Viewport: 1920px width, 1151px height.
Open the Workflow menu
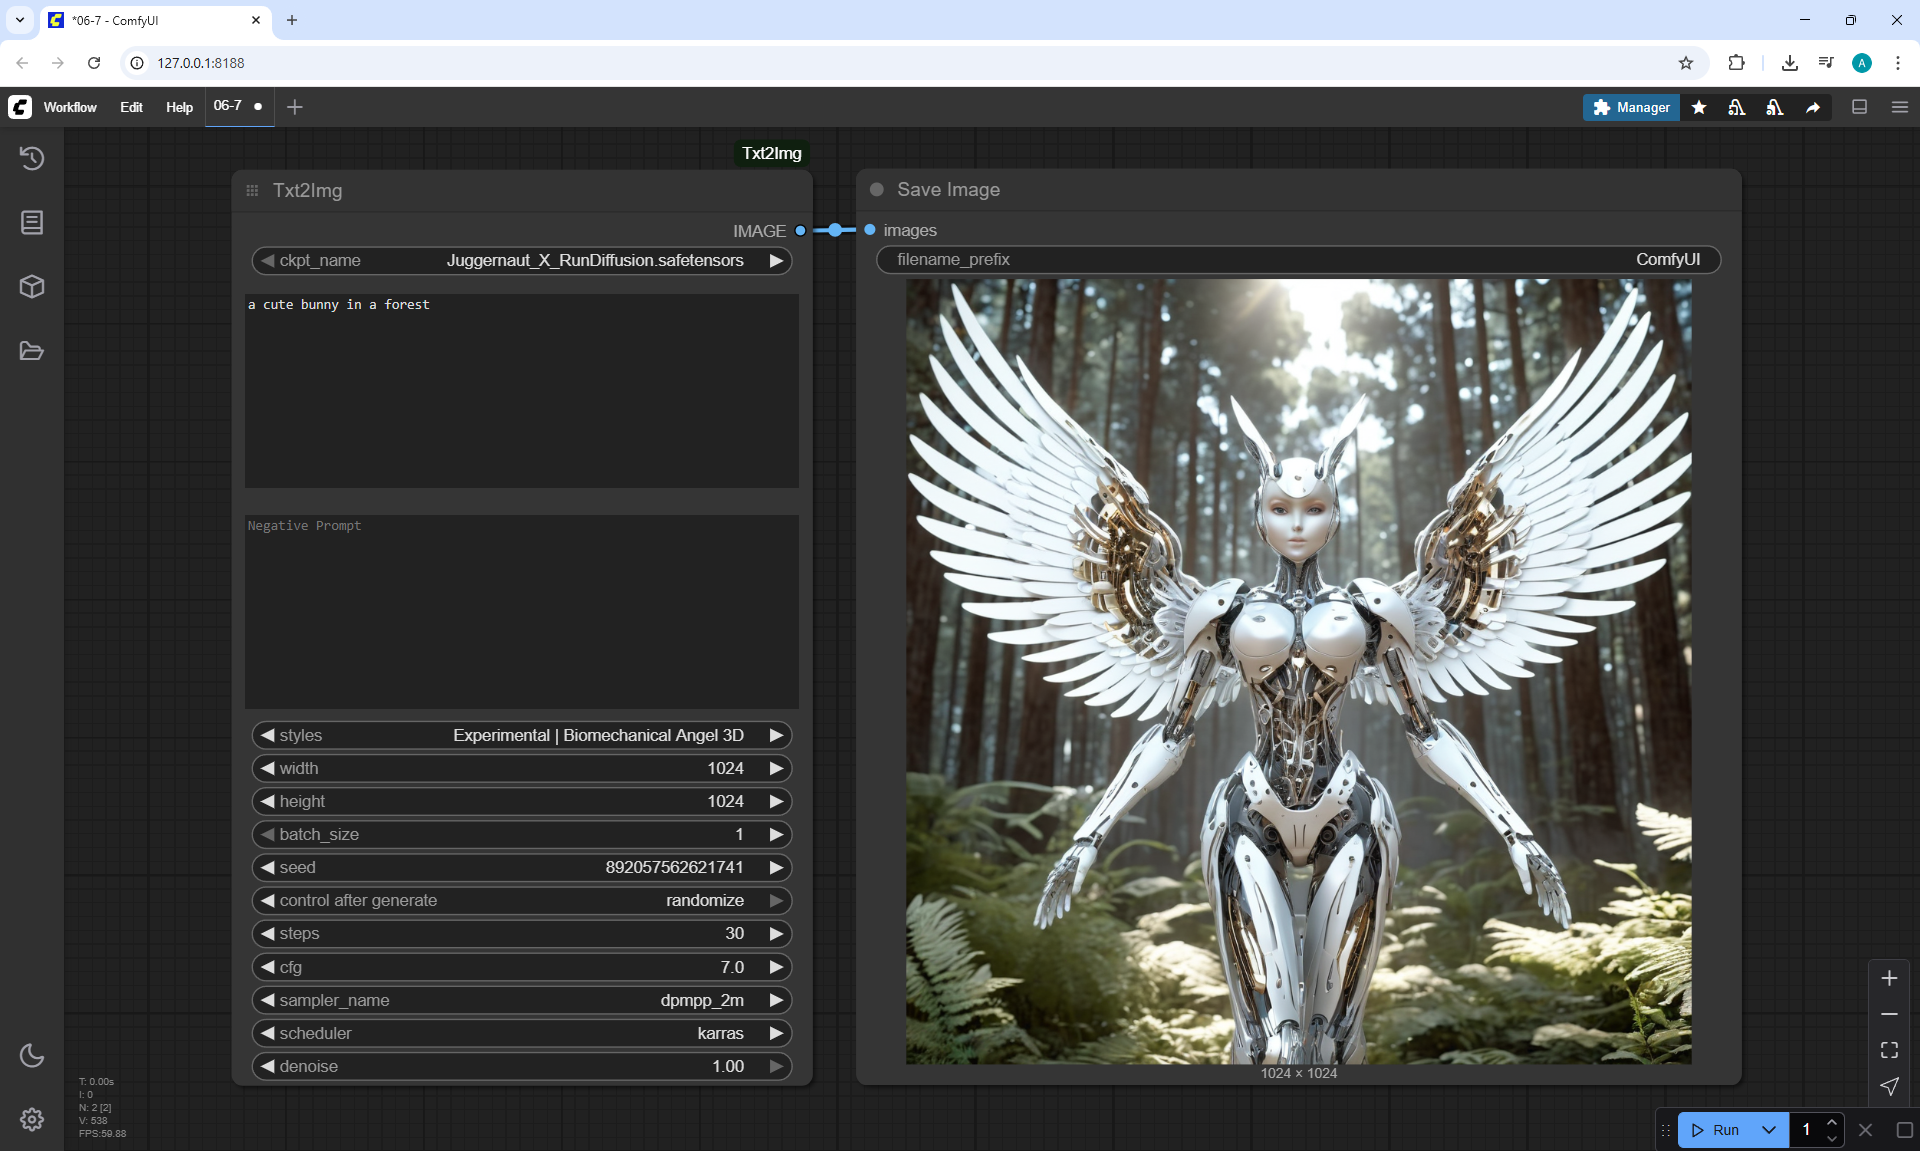(70, 107)
